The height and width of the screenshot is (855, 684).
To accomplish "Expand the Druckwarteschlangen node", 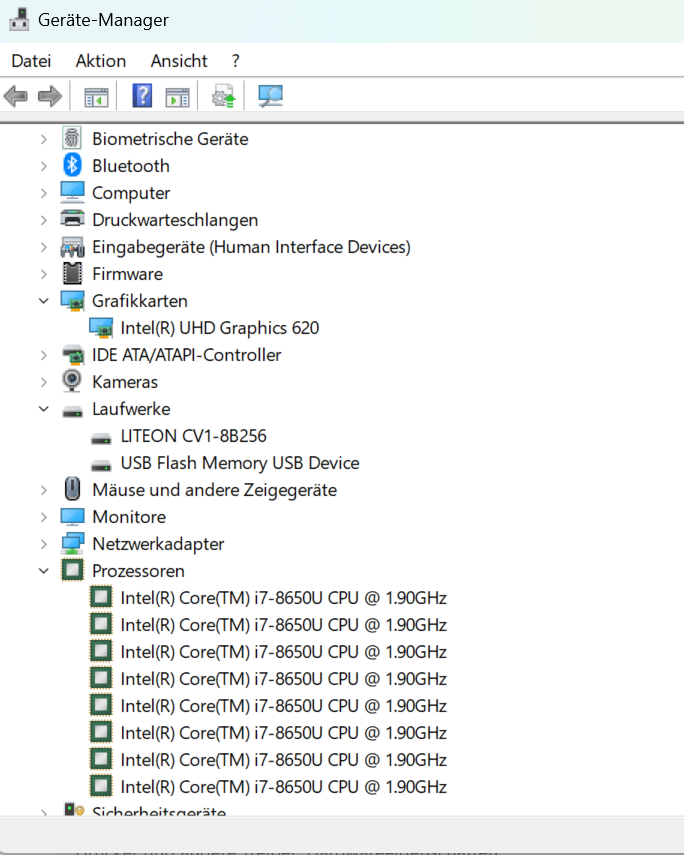I will coord(44,220).
